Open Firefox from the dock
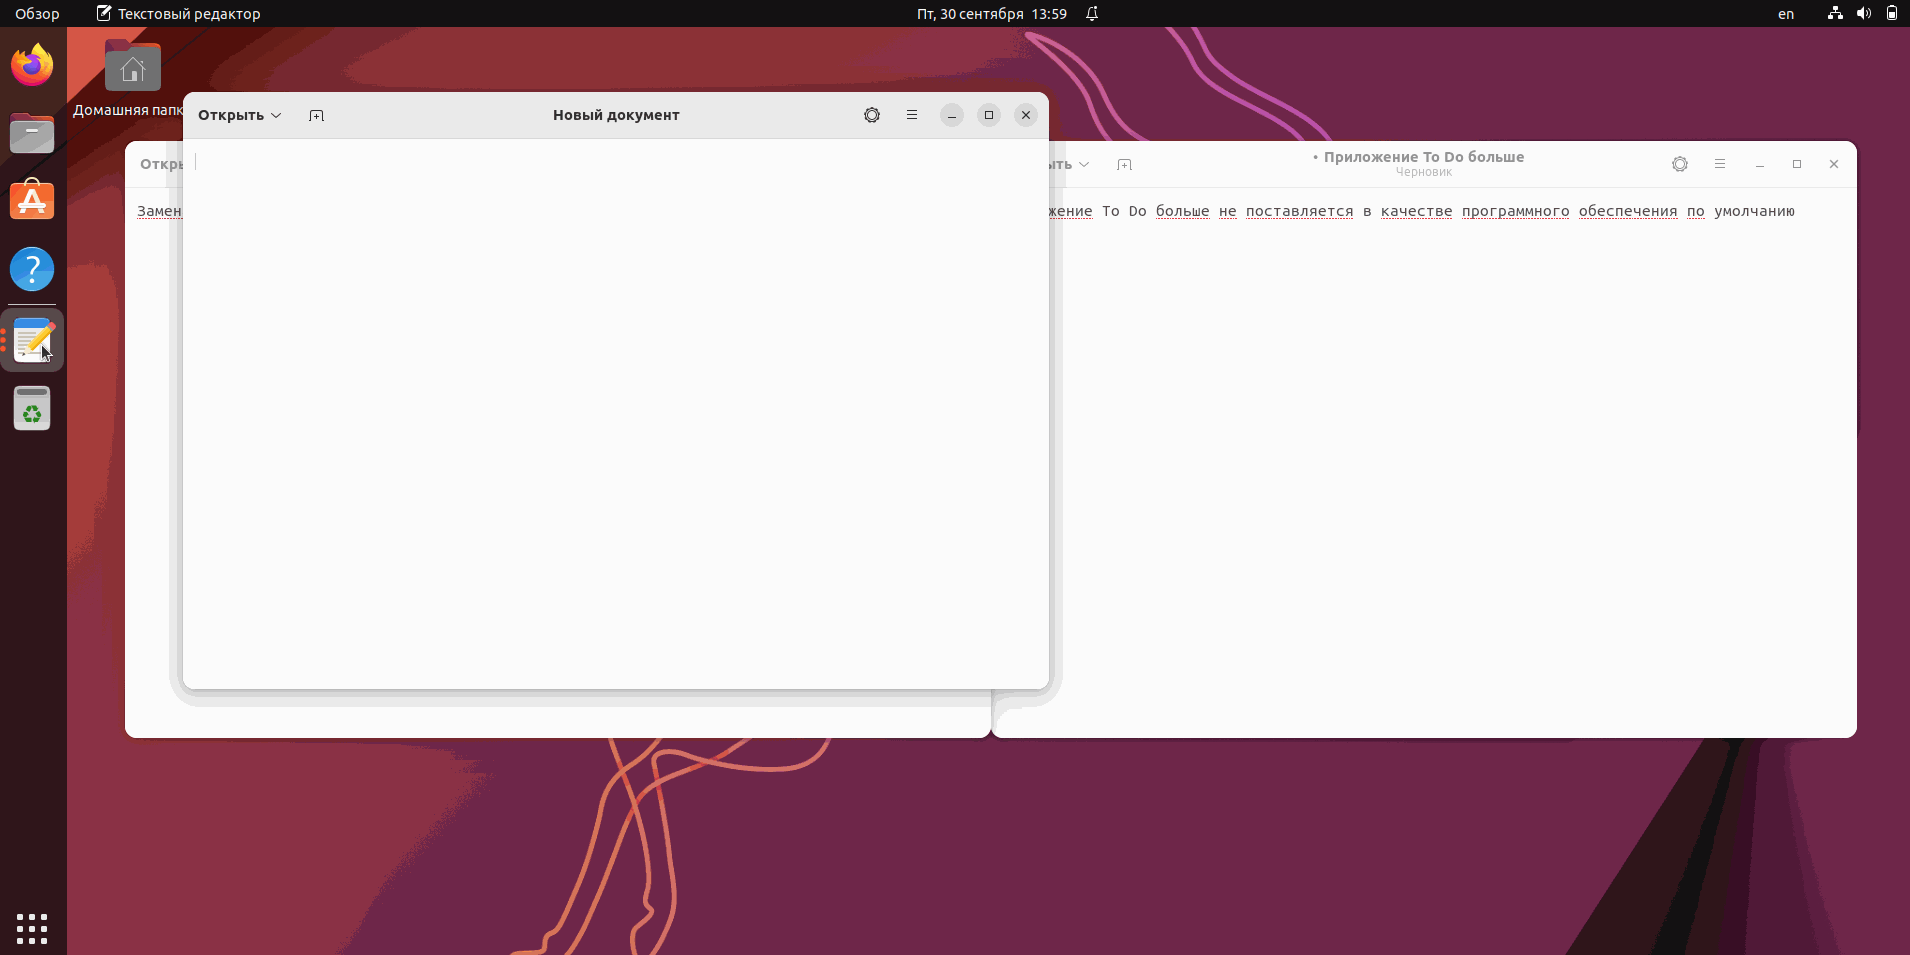1910x955 pixels. (32, 65)
